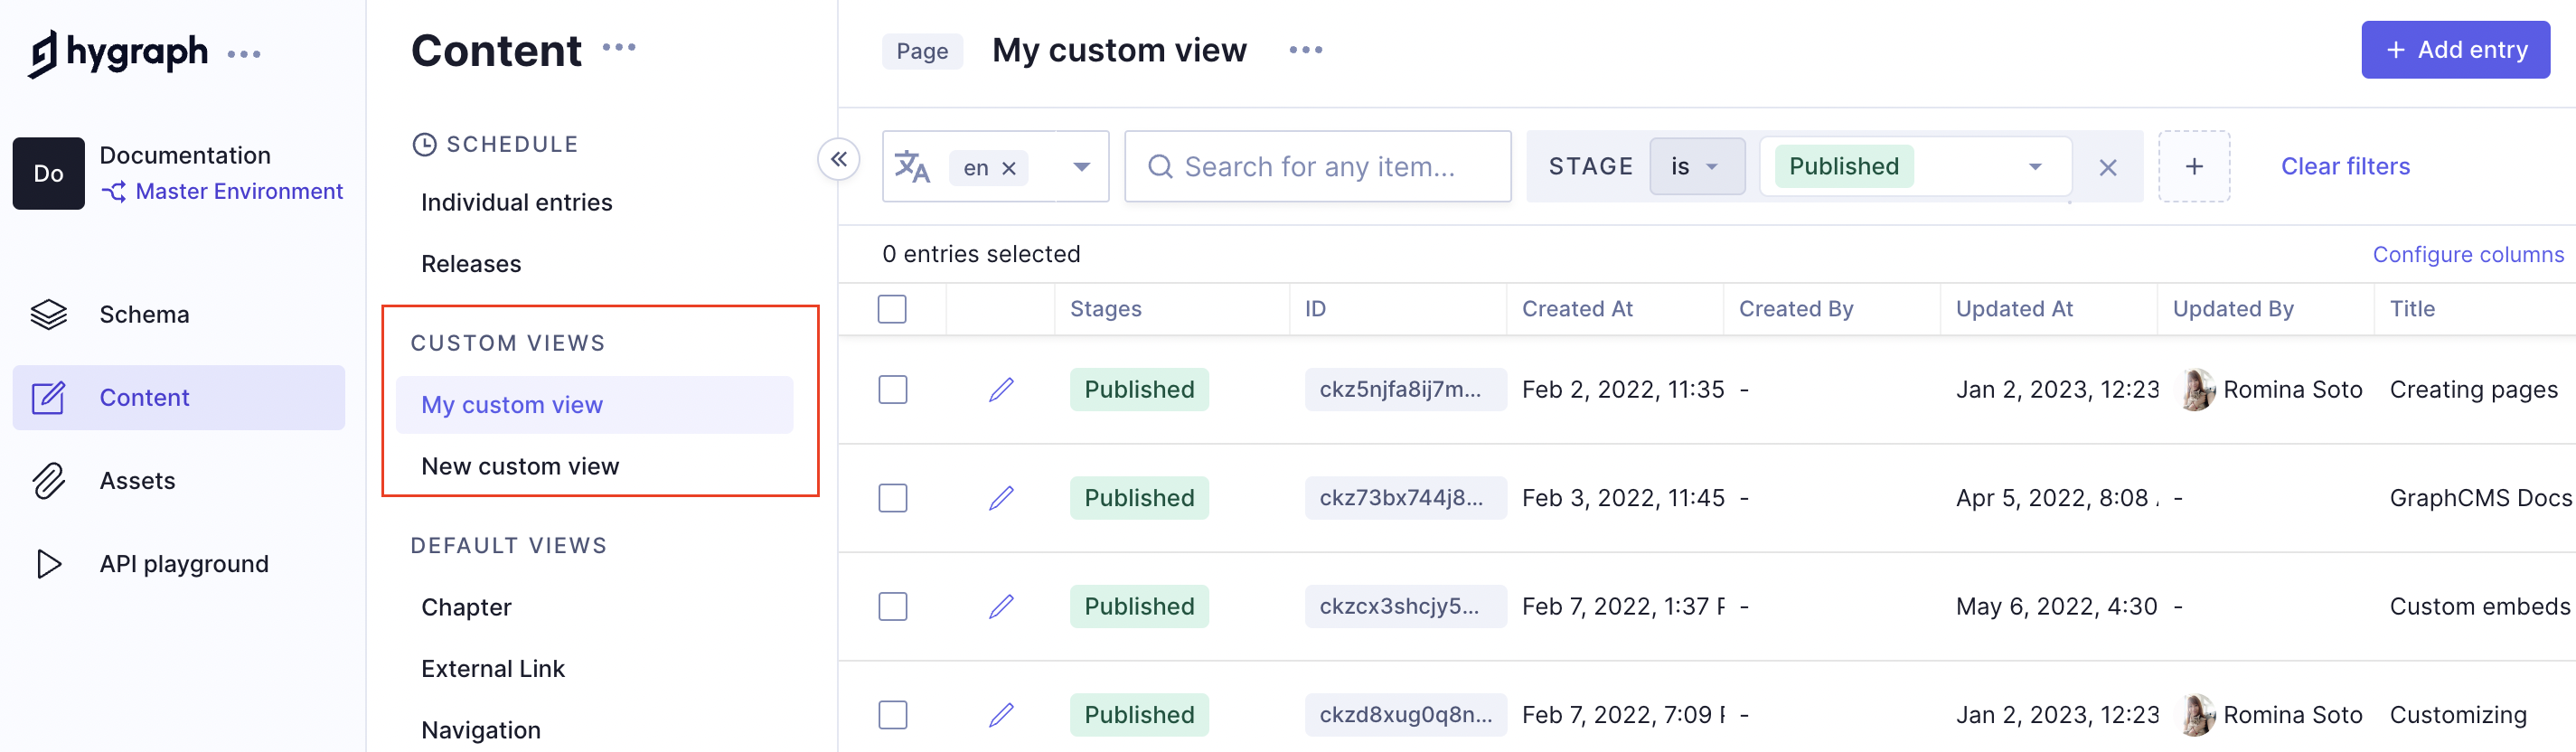The image size is (2576, 752).
Task: Select the Custom embeds row checkbox
Action: click(892, 607)
